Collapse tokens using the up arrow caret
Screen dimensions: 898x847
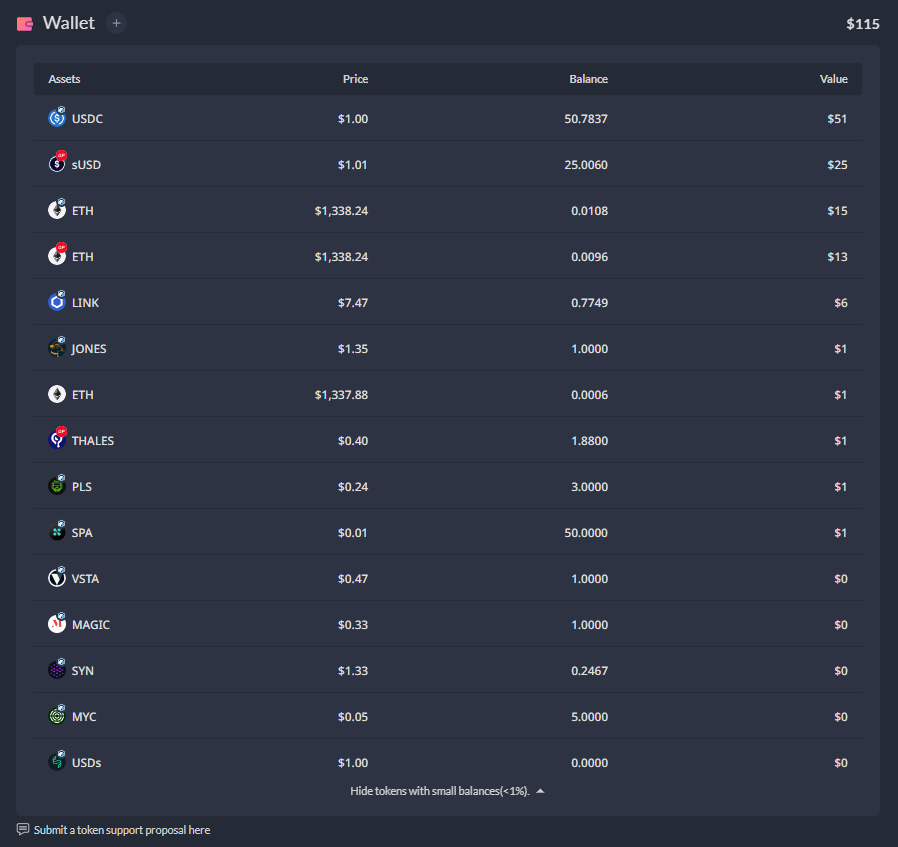click(x=540, y=791)
